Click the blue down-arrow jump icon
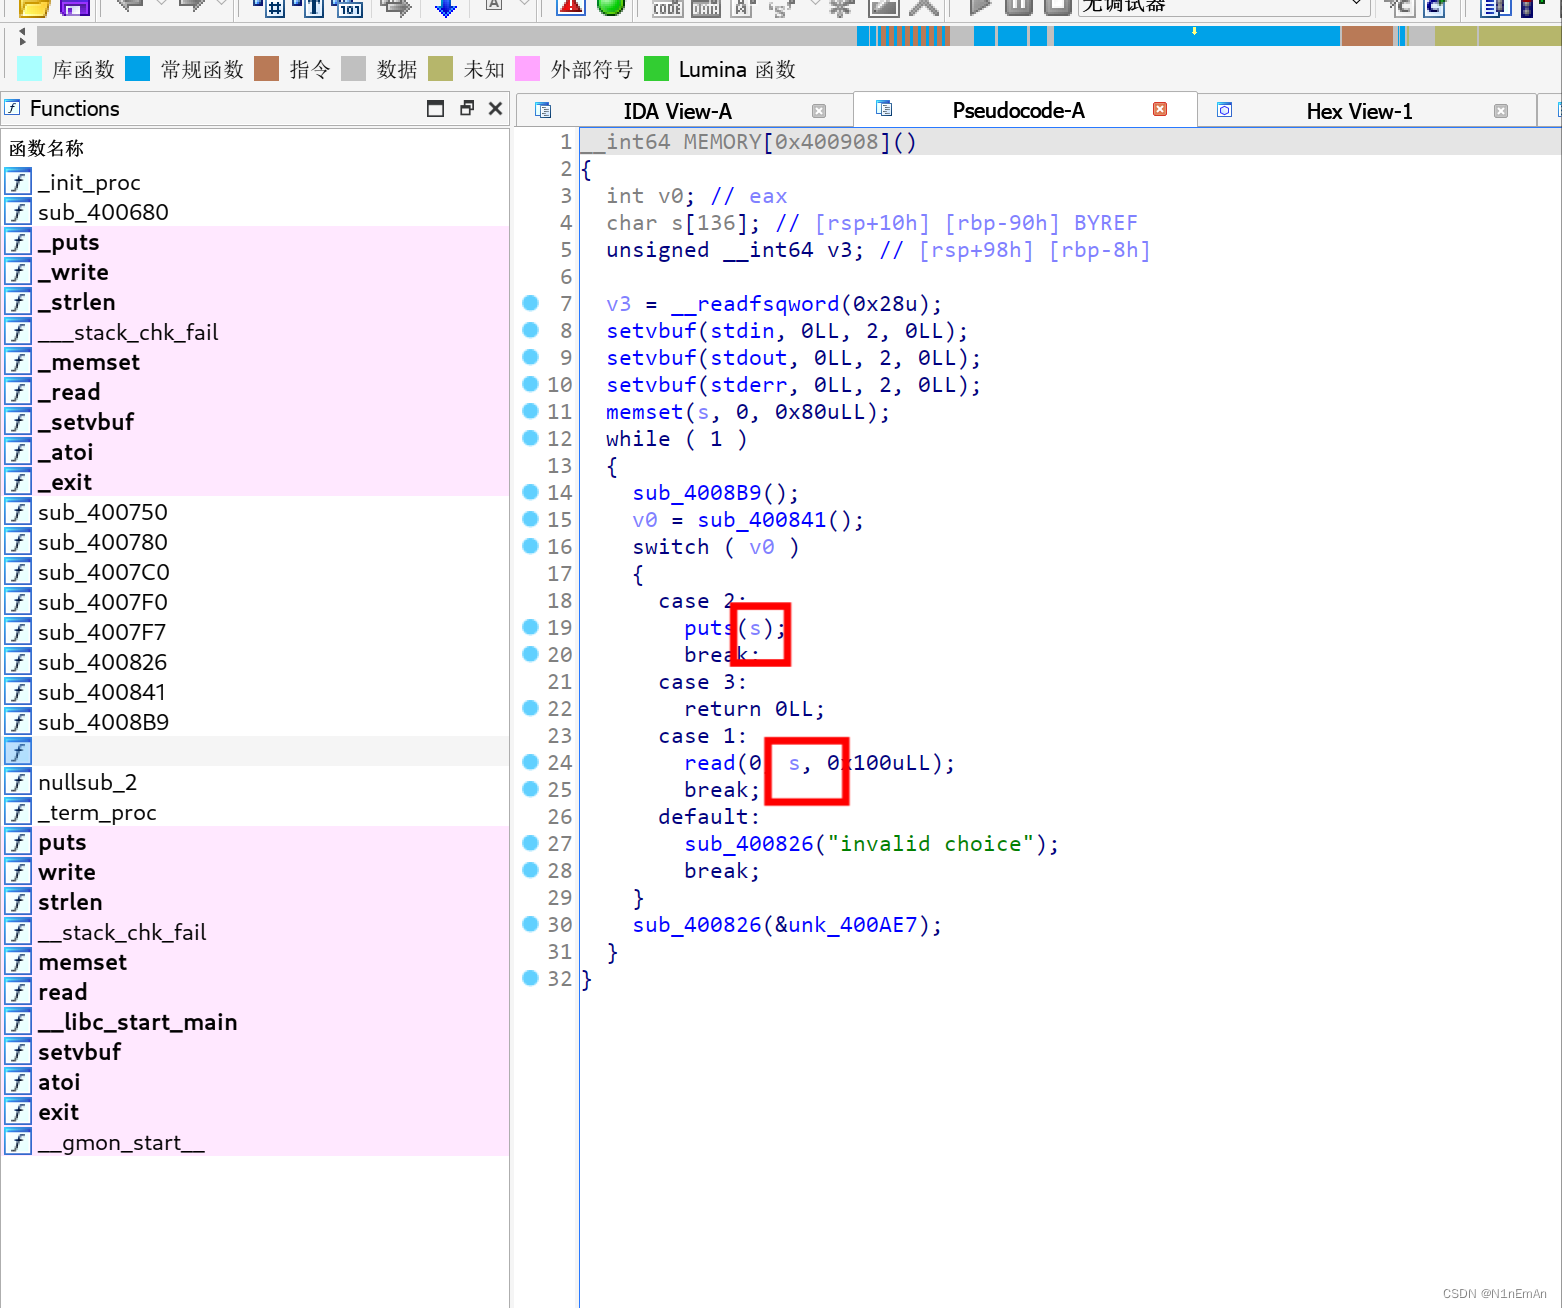This screenshot has width=1562, height=1308. [446, 7]
